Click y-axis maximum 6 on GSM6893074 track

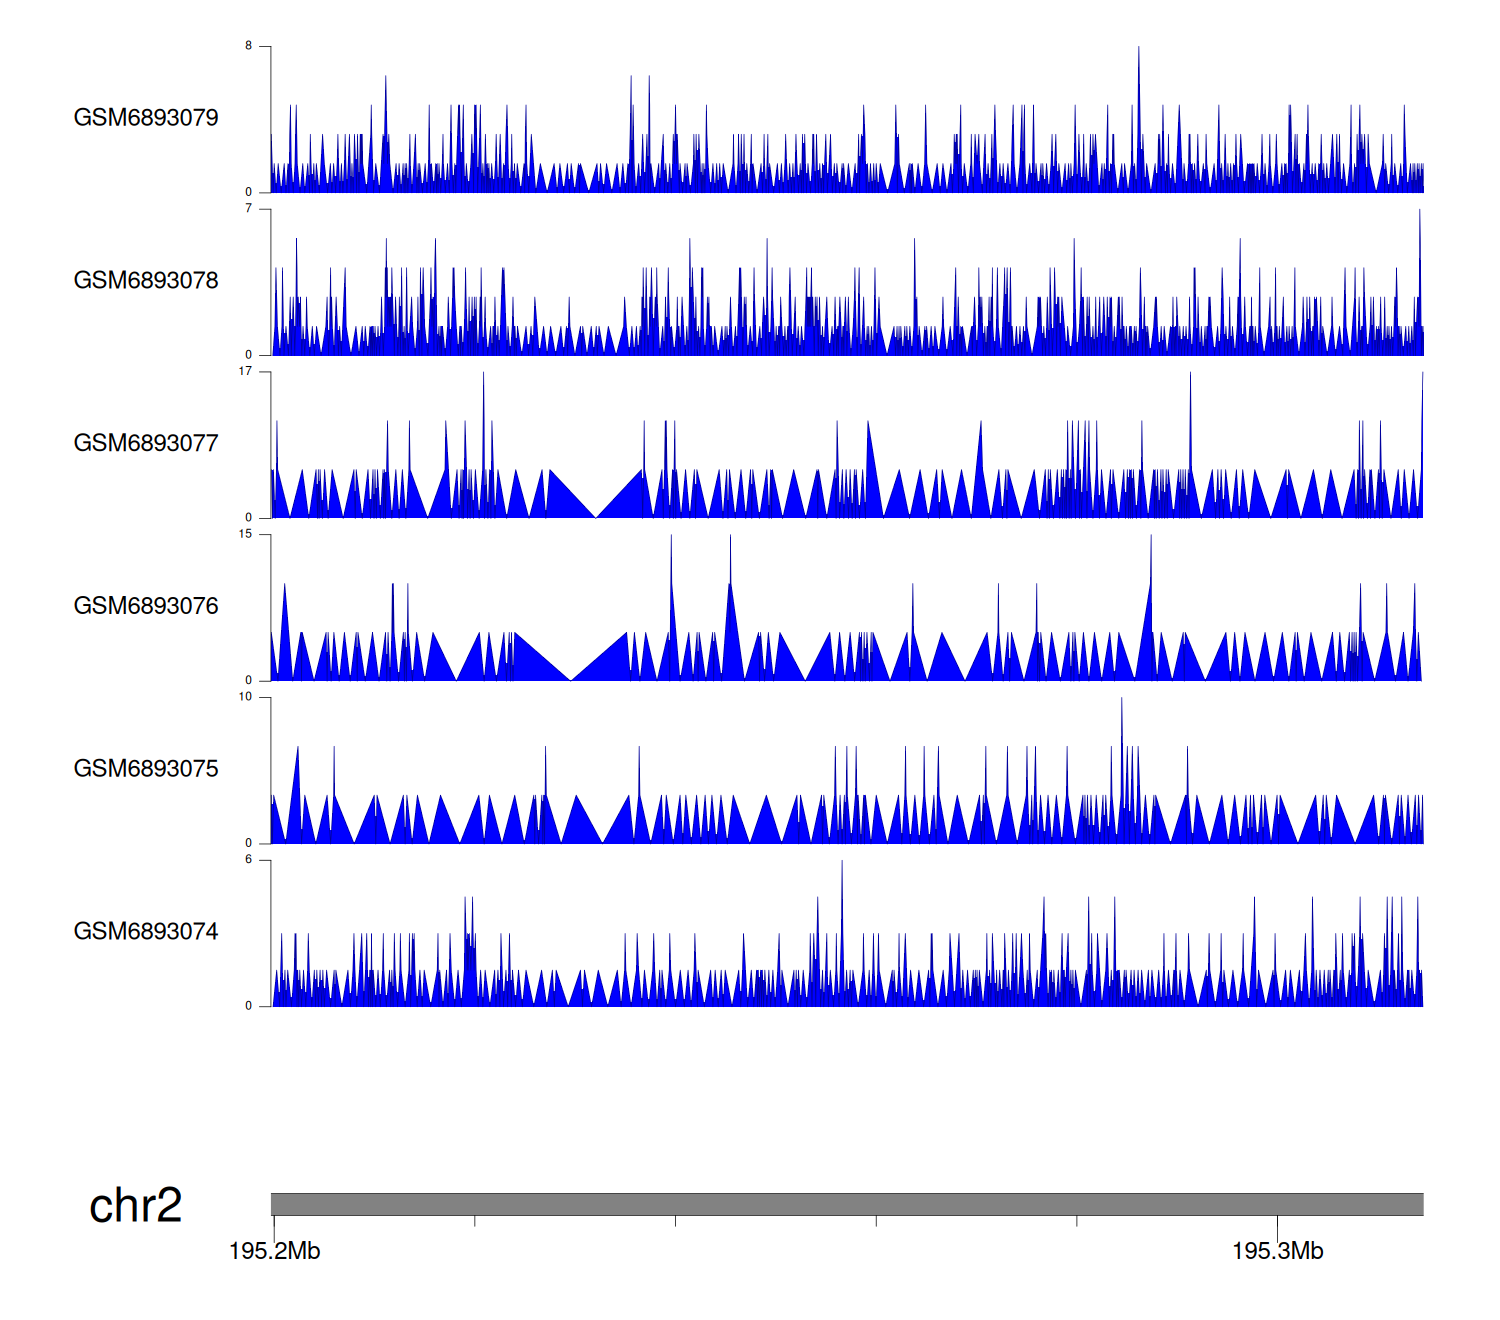249,860
